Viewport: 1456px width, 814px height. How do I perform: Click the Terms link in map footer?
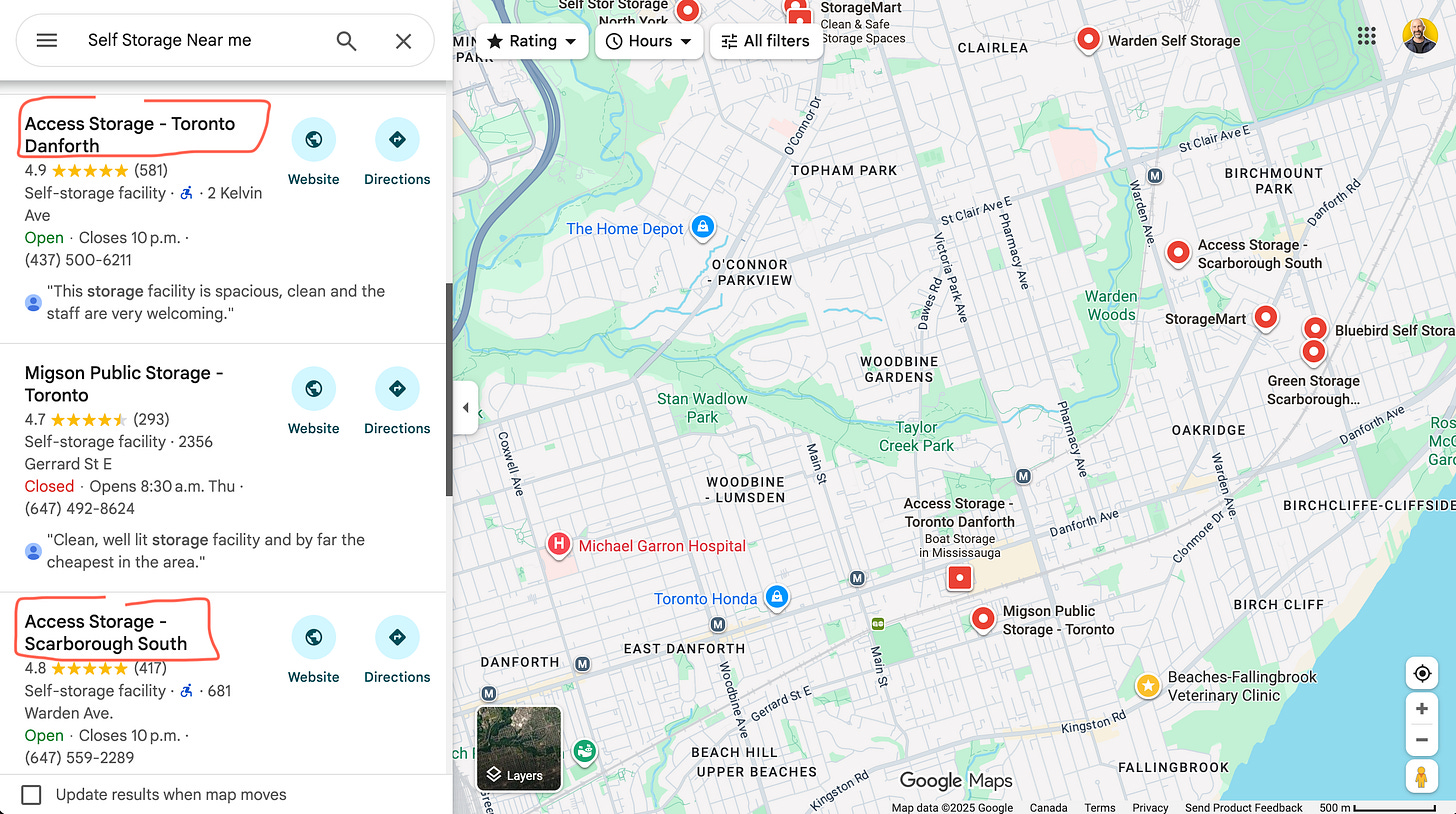1100,807
